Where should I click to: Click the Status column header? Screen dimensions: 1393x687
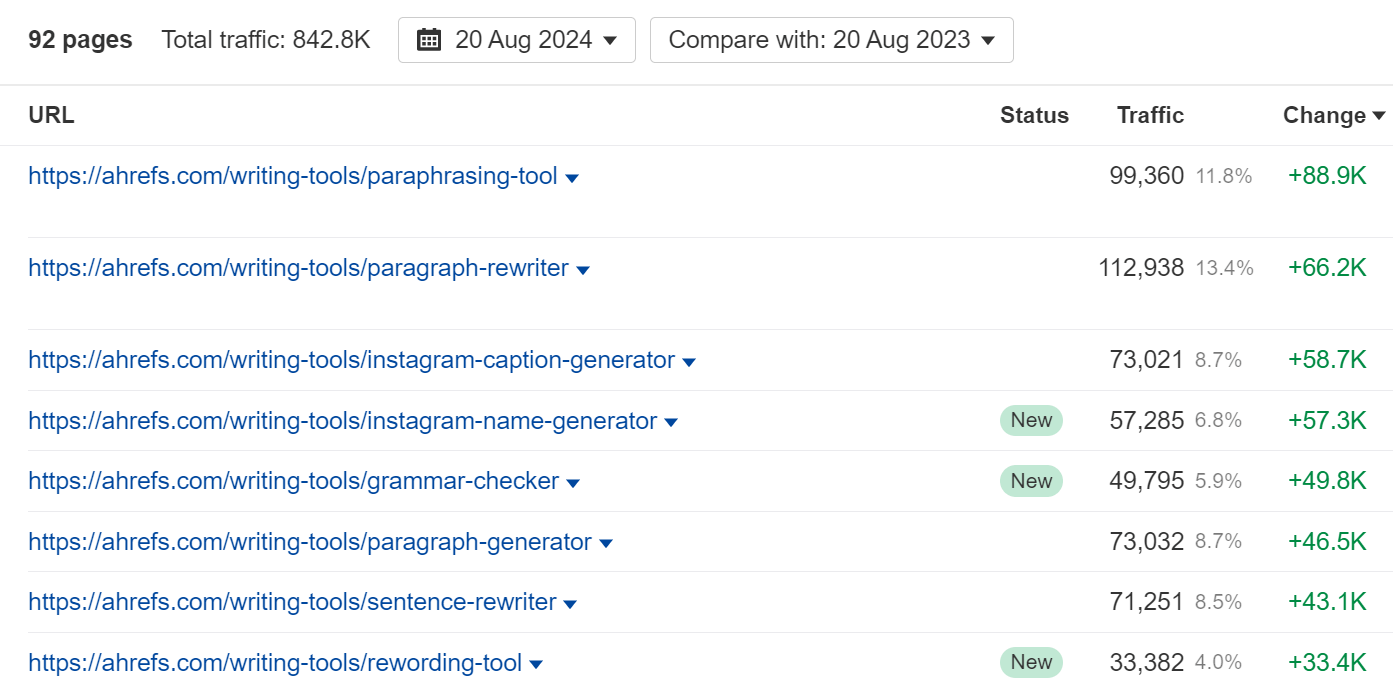(1034, 116)
